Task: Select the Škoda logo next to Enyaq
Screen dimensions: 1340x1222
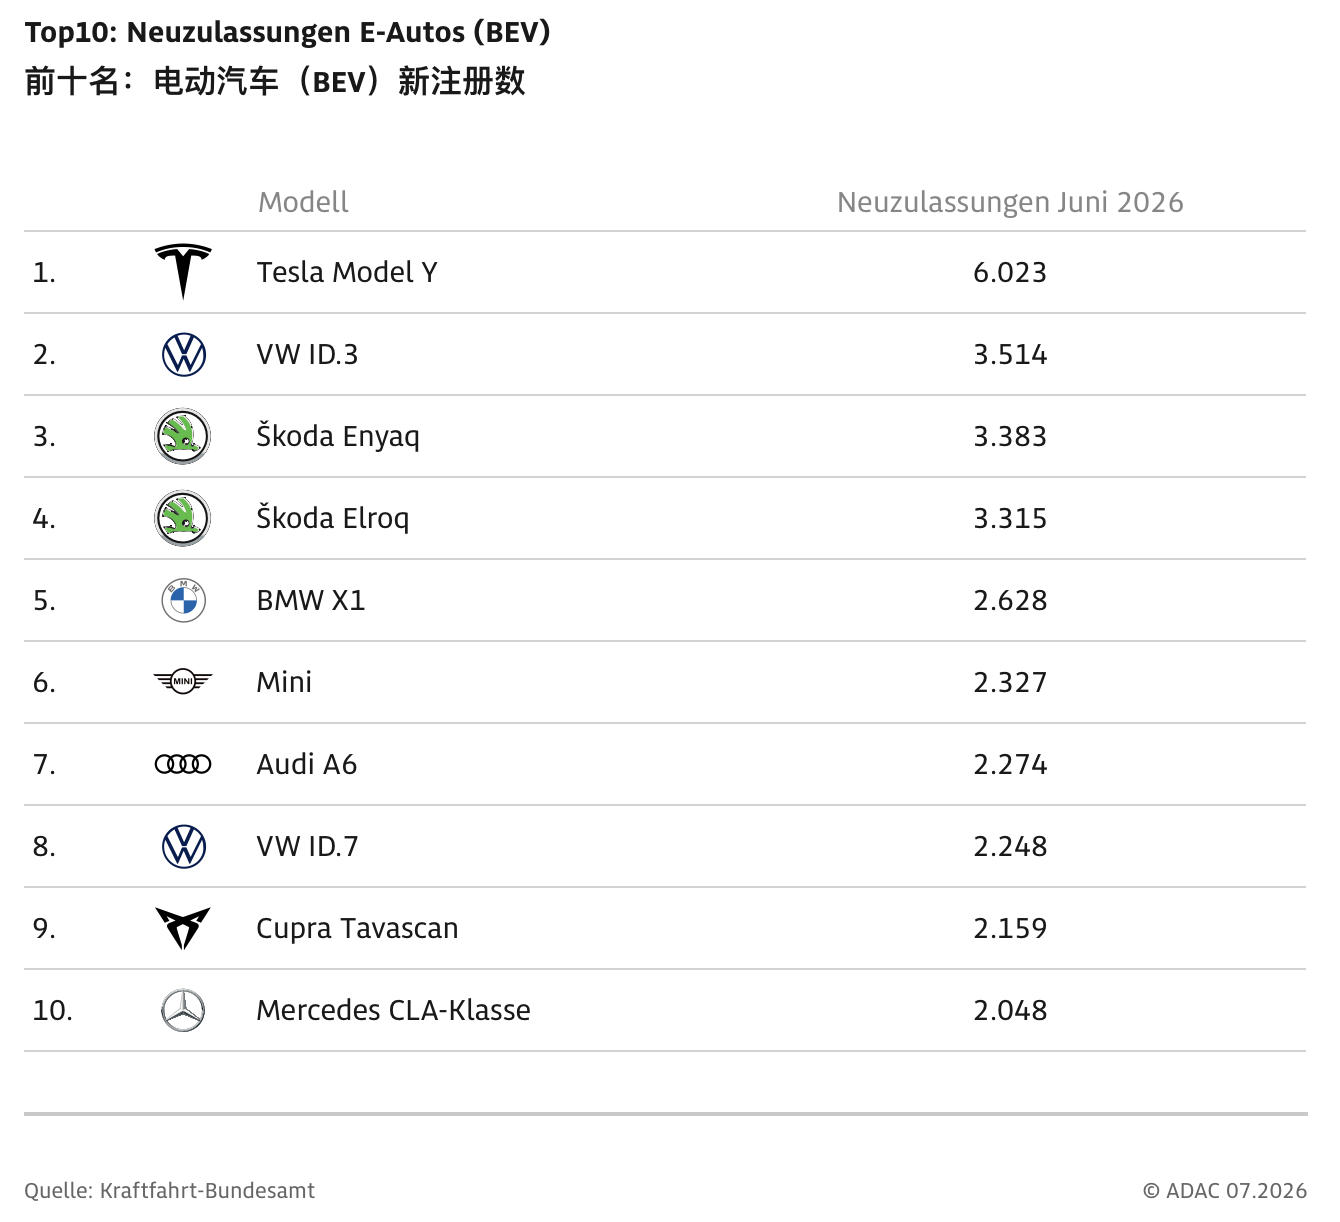Action: (x=183, y=436)
